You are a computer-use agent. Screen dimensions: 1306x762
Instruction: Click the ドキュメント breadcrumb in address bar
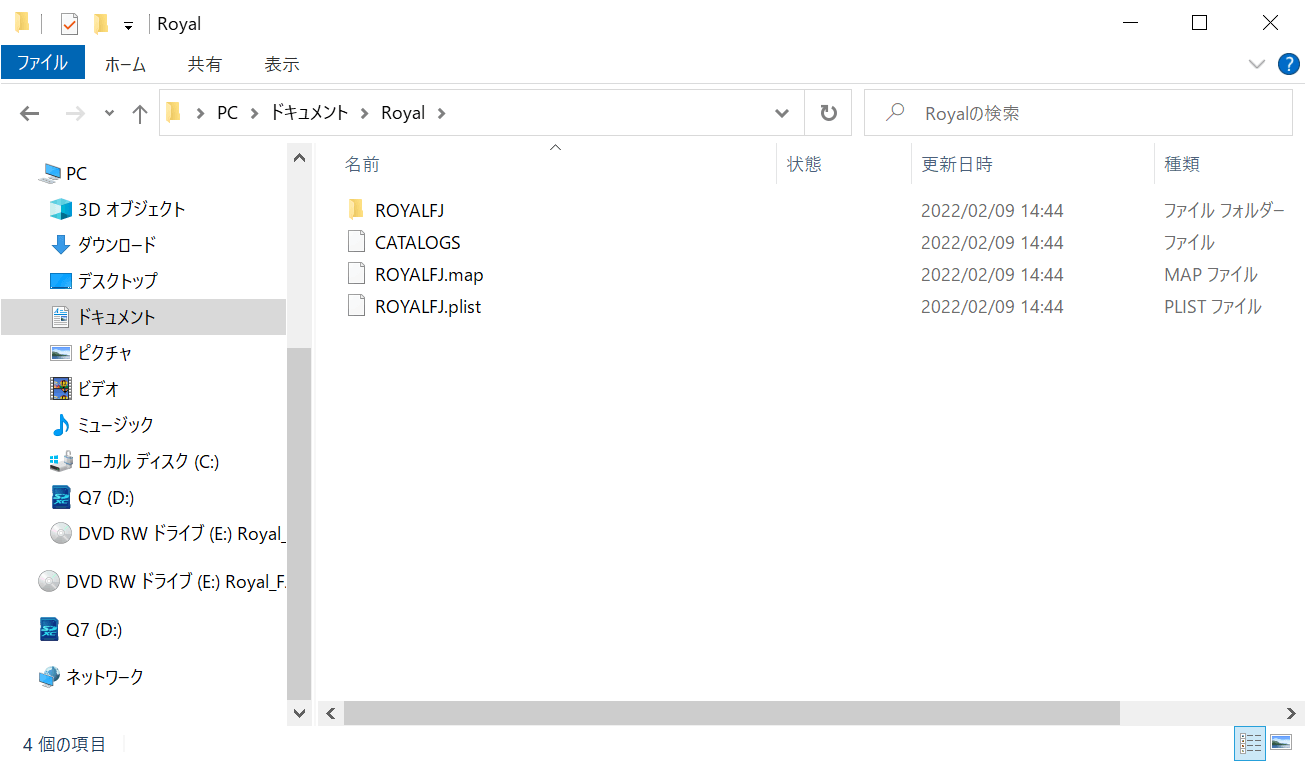[309, 113]
